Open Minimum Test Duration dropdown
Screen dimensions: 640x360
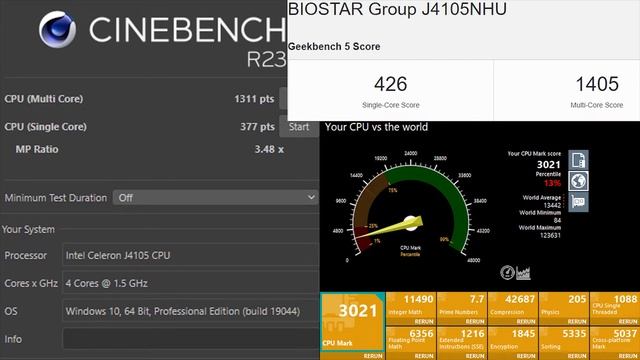click(216, 198)
